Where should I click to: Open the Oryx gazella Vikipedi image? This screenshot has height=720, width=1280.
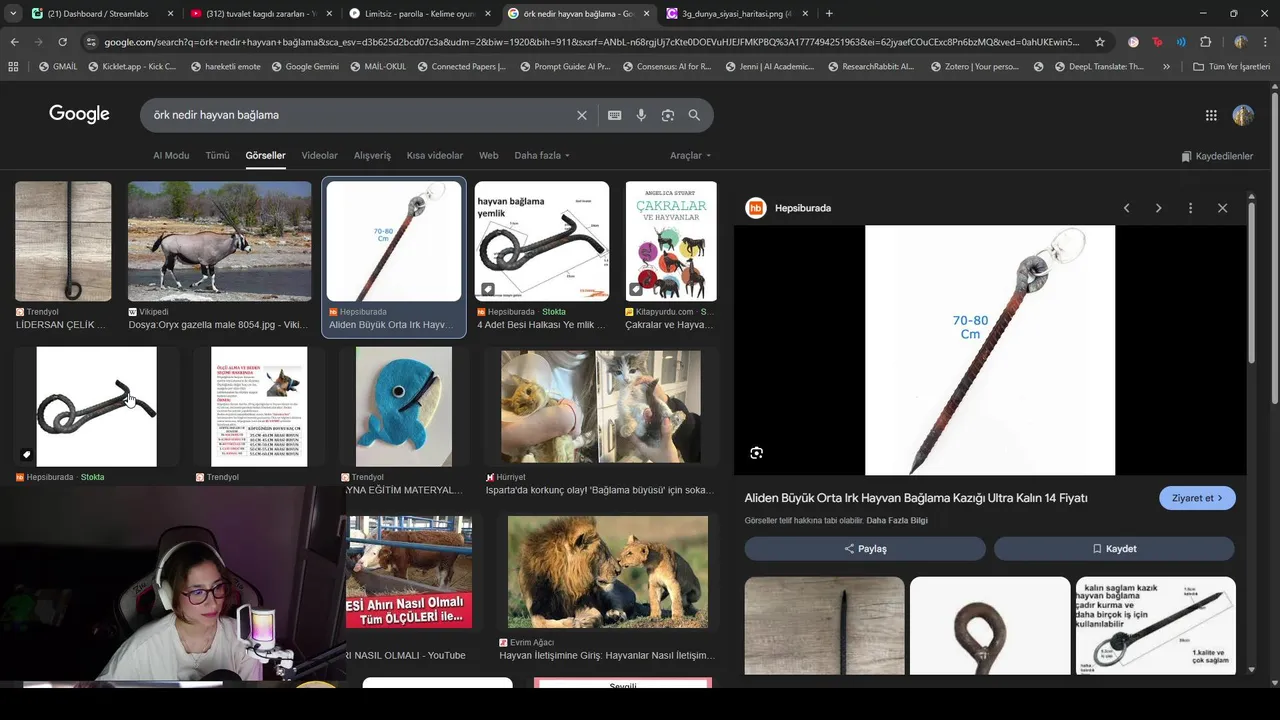[220, 241]
